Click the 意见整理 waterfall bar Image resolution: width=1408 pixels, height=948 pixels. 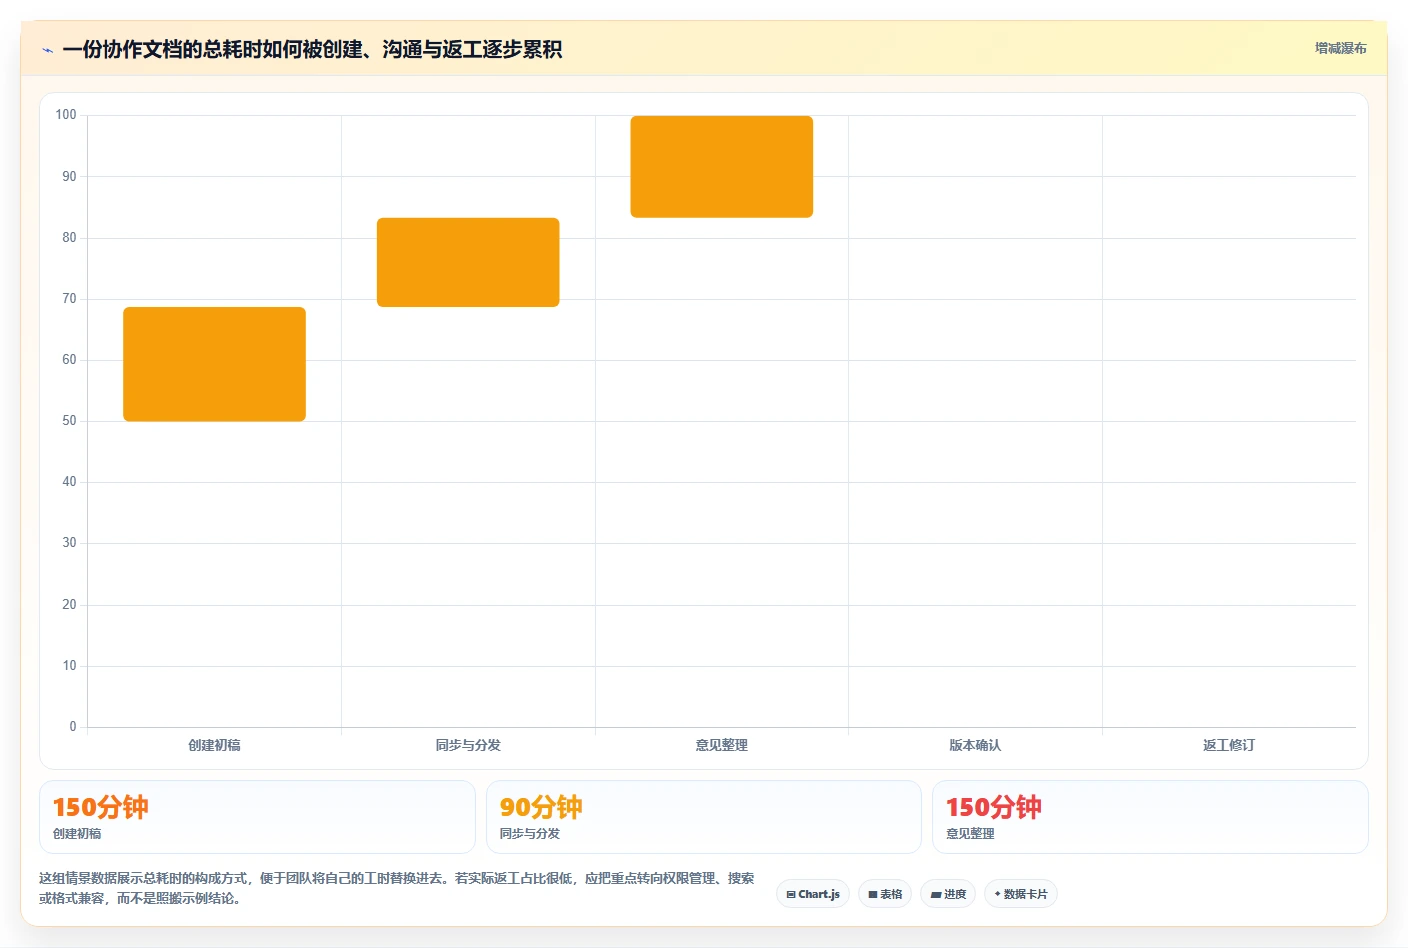[x=722, y=167]
